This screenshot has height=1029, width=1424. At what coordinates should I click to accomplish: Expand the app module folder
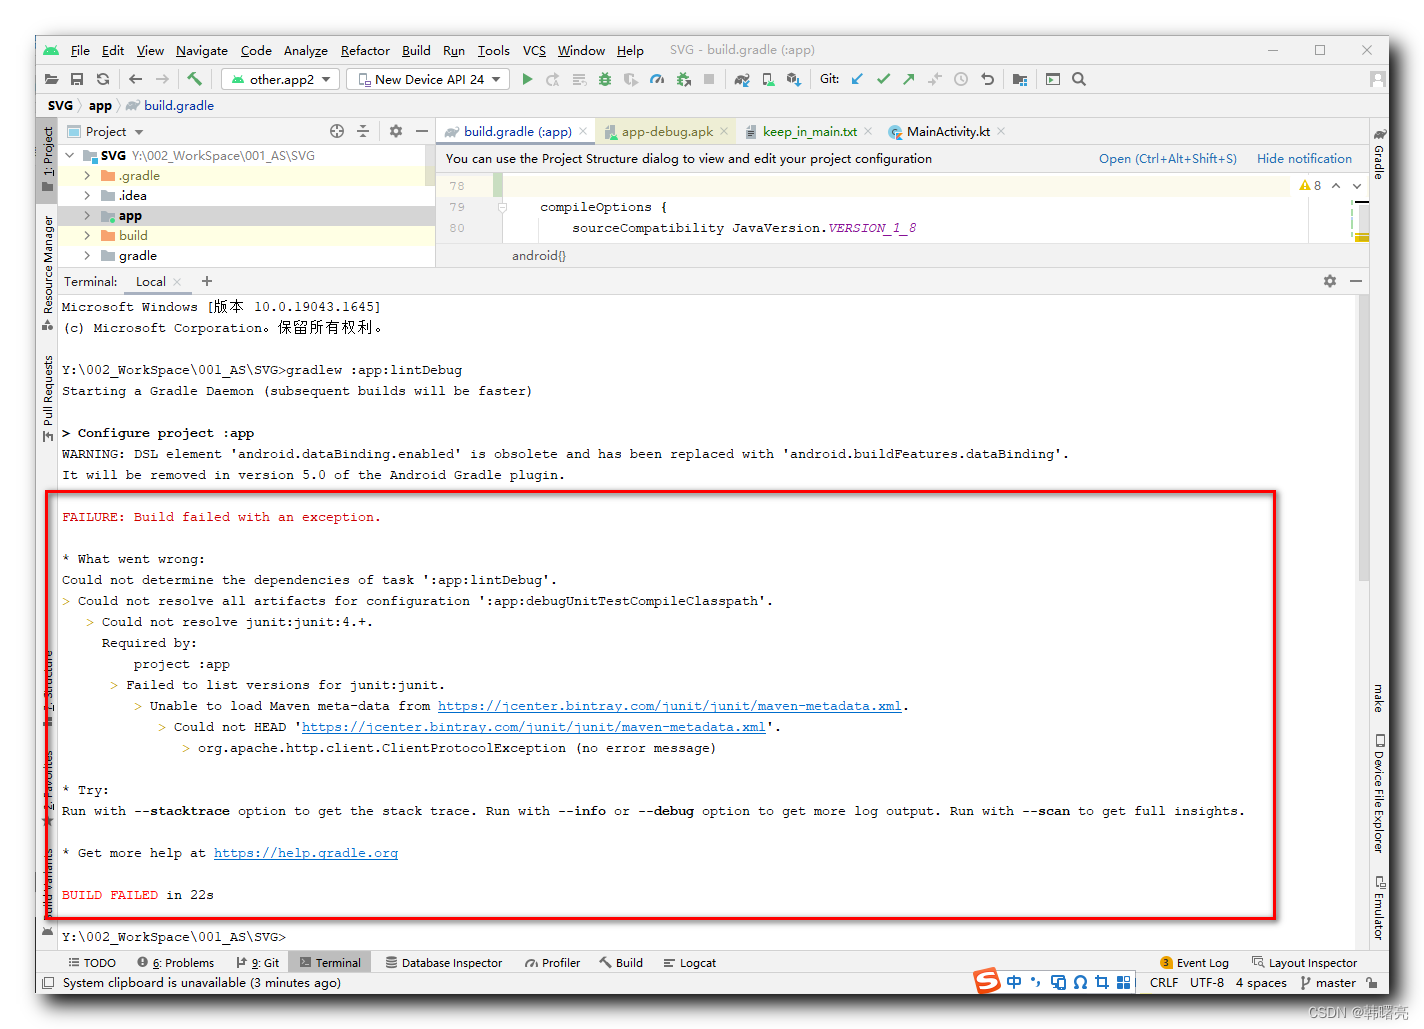[87, 215]
